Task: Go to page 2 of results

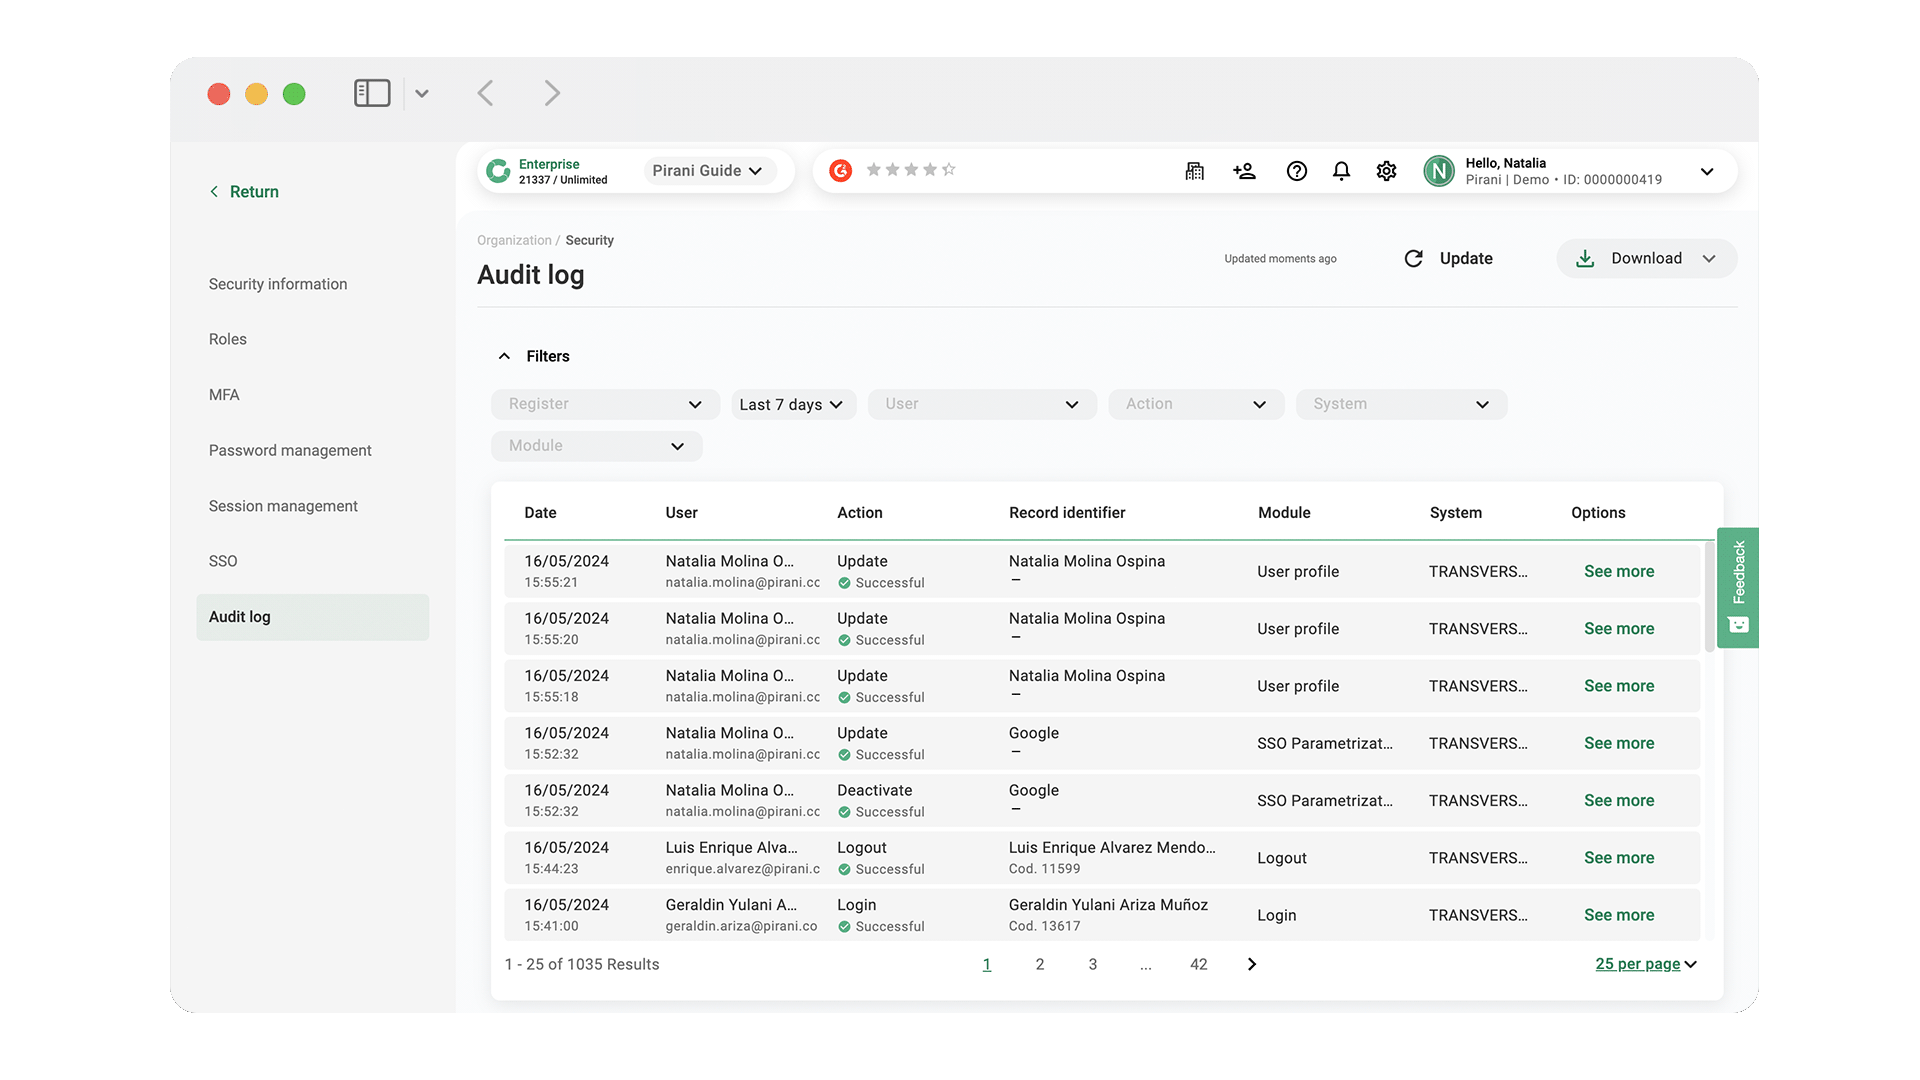Action: click(x=1040, y=964)
